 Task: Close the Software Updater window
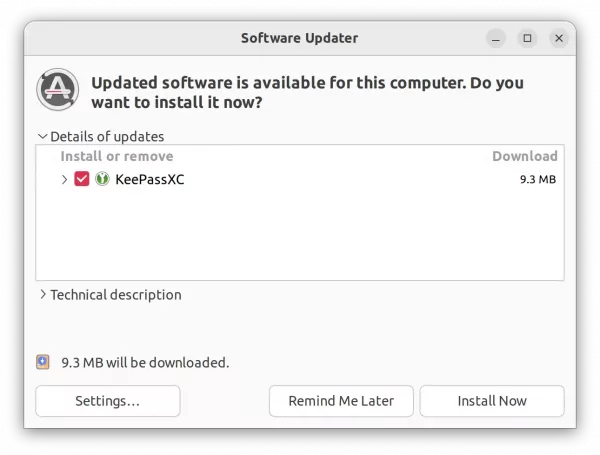tap(559, 38)
